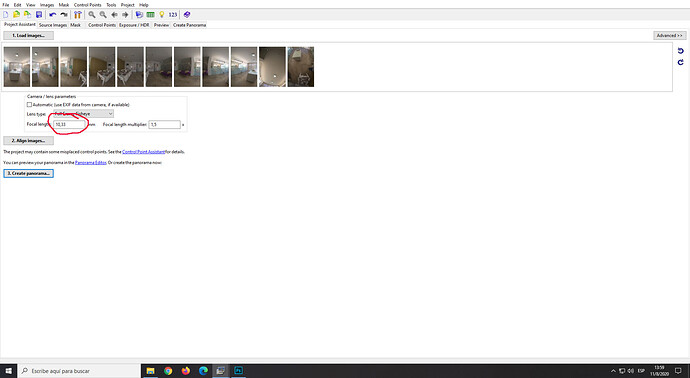Switch to the Exposure / HDR tab
This screenshot has height=378, width=690.
134,25
